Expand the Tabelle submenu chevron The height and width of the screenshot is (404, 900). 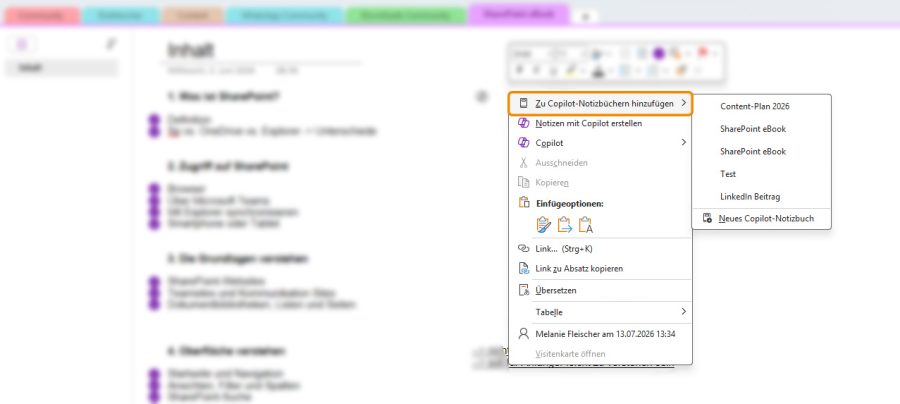click(x=683, y=312)
